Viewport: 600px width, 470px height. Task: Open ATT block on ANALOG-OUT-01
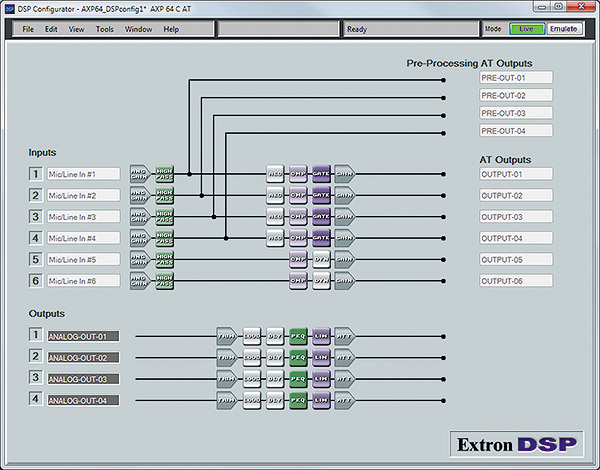click(x=344, y=336)
